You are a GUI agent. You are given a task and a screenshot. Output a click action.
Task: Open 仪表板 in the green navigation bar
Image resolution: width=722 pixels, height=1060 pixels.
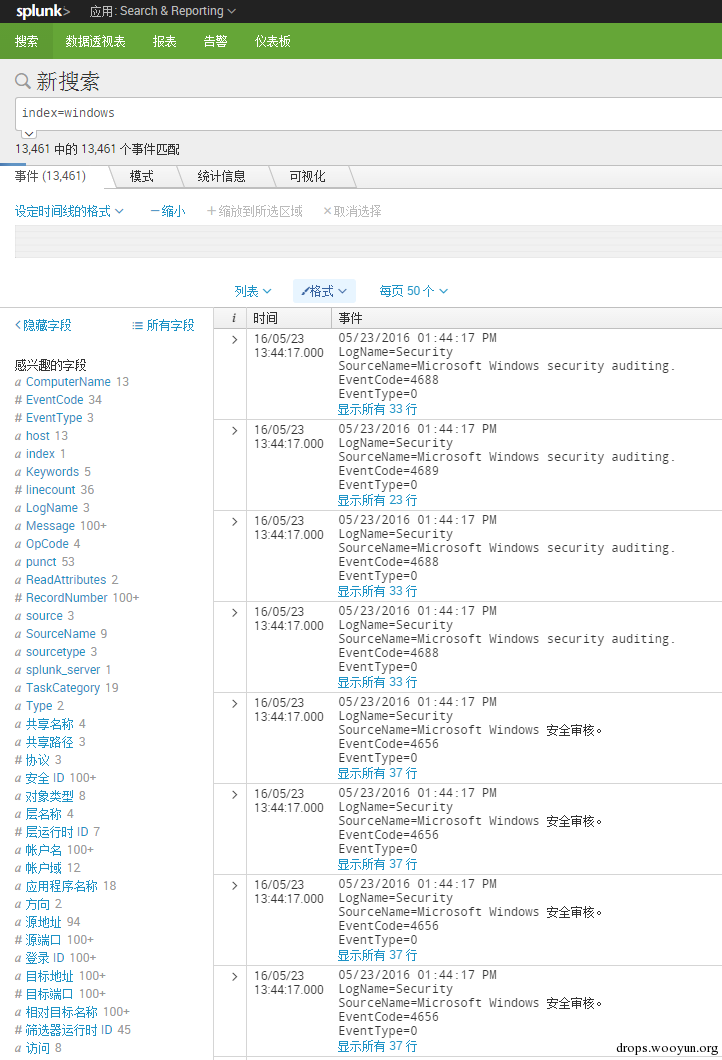pyautogui.click(x=272, y=41)
